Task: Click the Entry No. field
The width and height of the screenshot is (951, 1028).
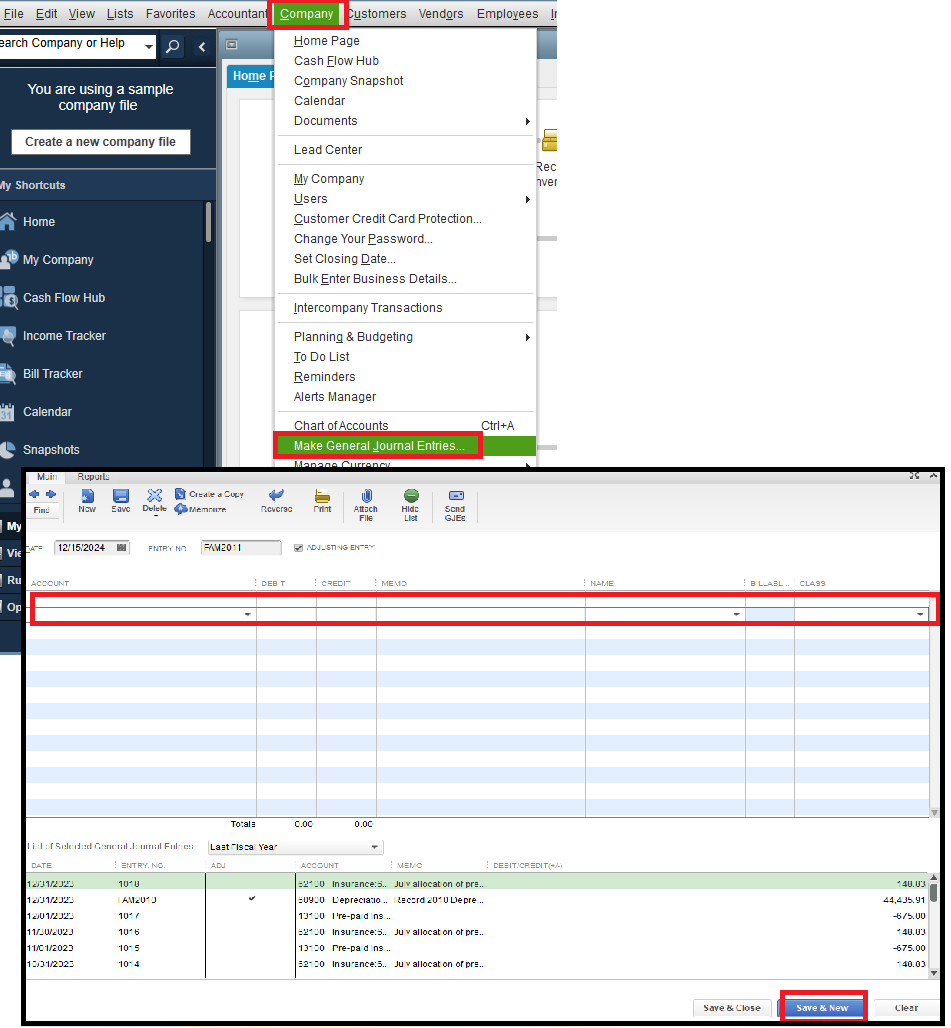Action: 241,547
